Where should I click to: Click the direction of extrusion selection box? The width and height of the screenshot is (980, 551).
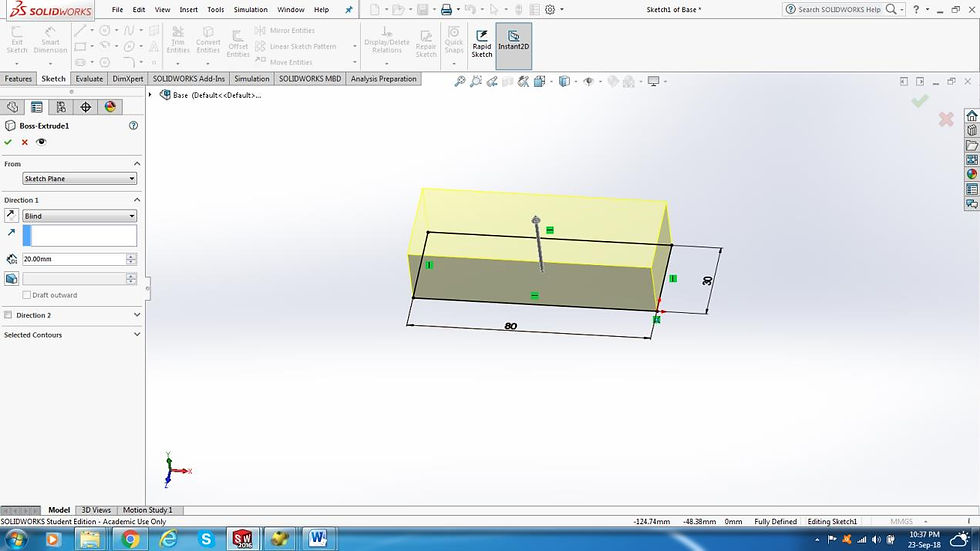pyautogui.click(x=79, y=236)
